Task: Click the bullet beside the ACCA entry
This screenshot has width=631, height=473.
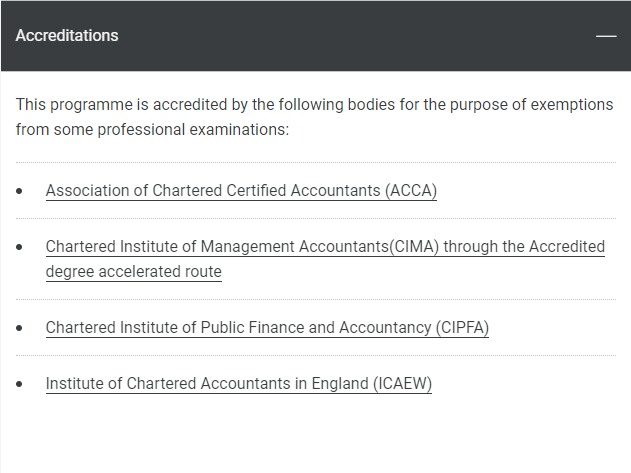Action: [19, 191]
